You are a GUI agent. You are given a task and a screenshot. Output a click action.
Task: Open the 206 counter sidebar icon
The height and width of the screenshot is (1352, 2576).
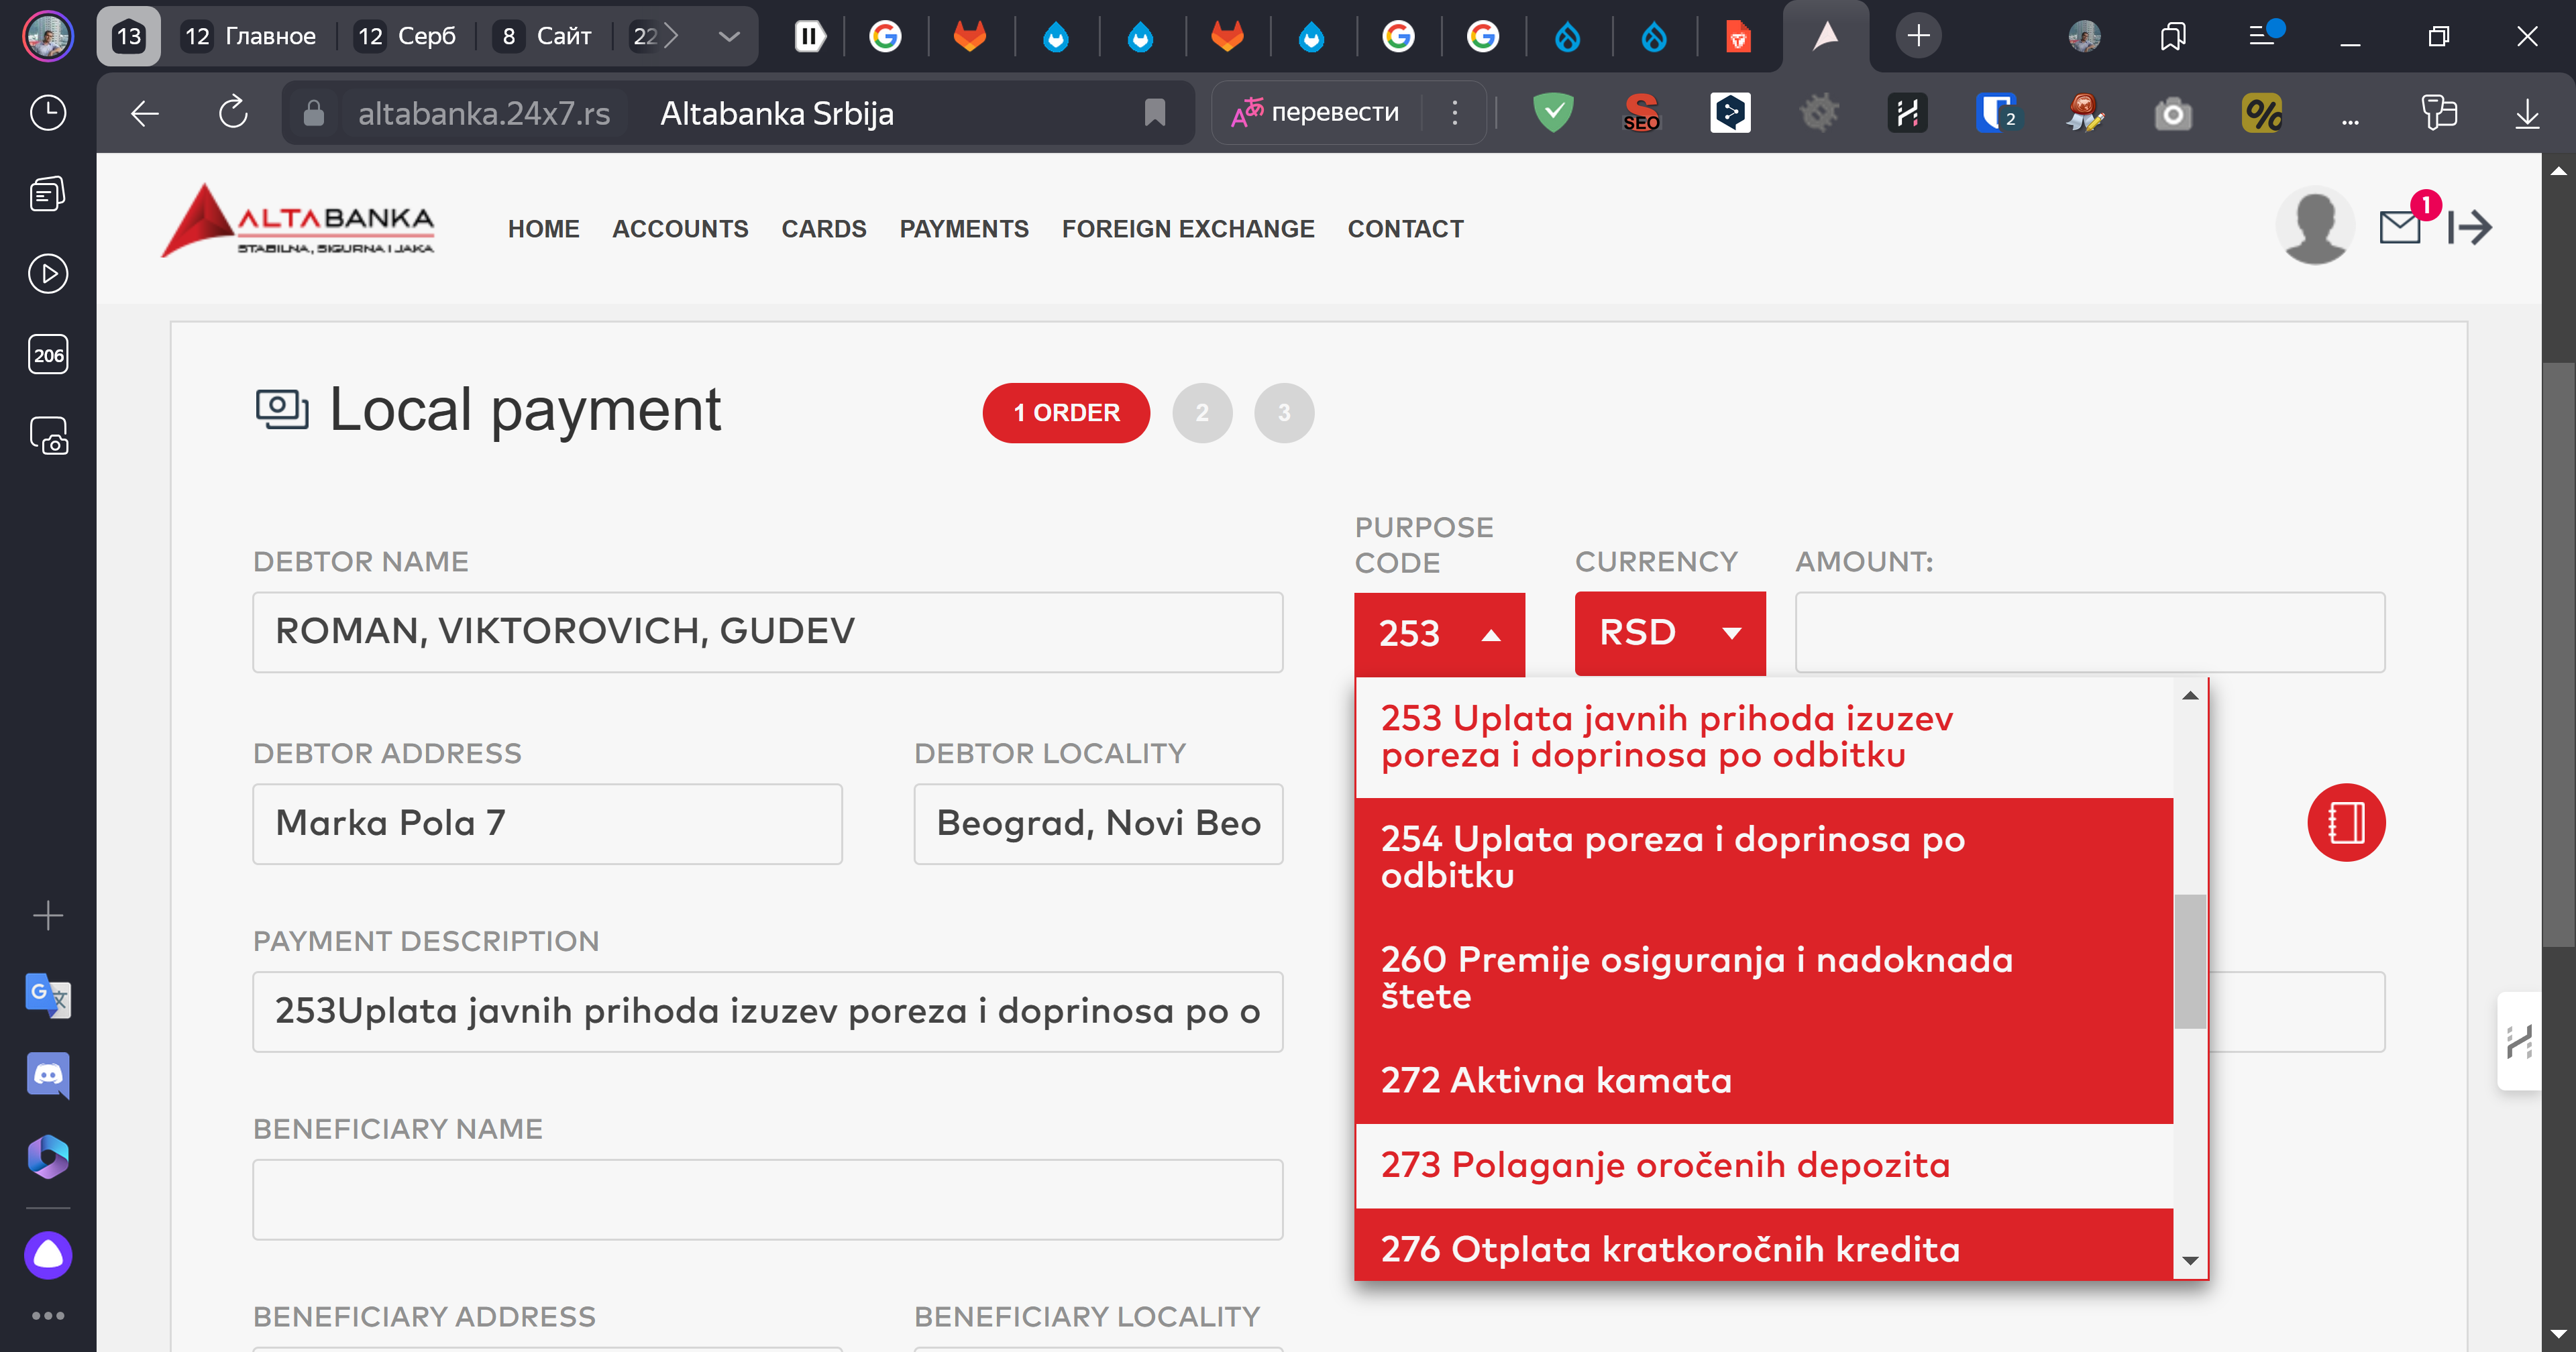tap(48, 354)
